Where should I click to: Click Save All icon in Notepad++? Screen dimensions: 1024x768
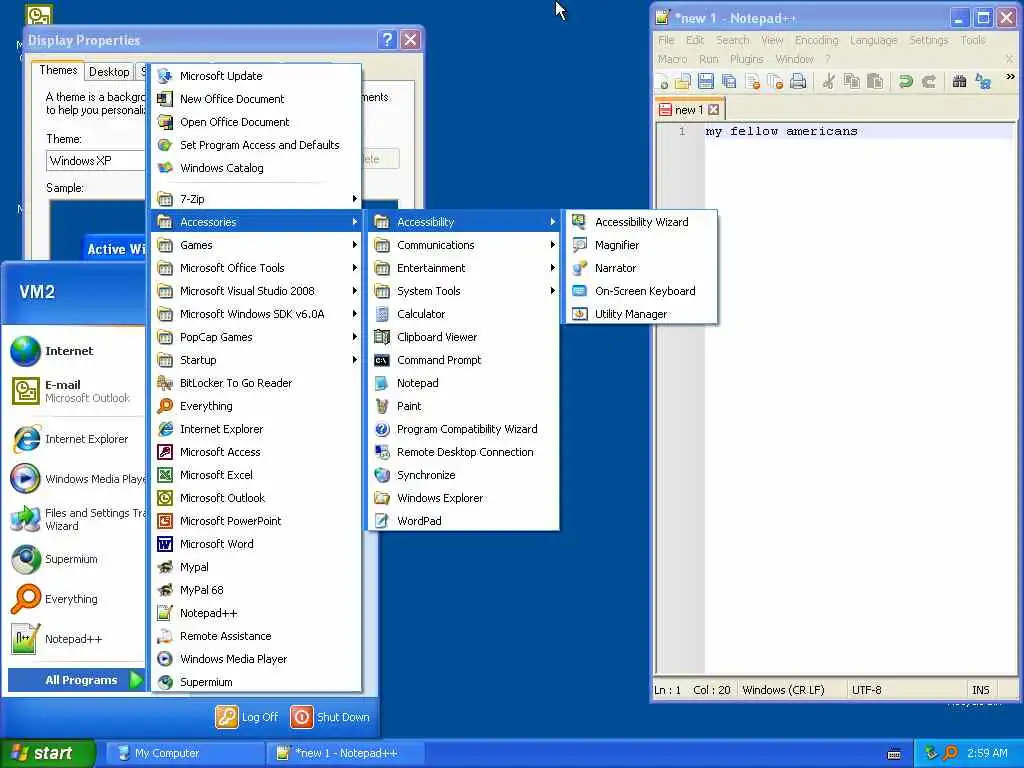729,82
